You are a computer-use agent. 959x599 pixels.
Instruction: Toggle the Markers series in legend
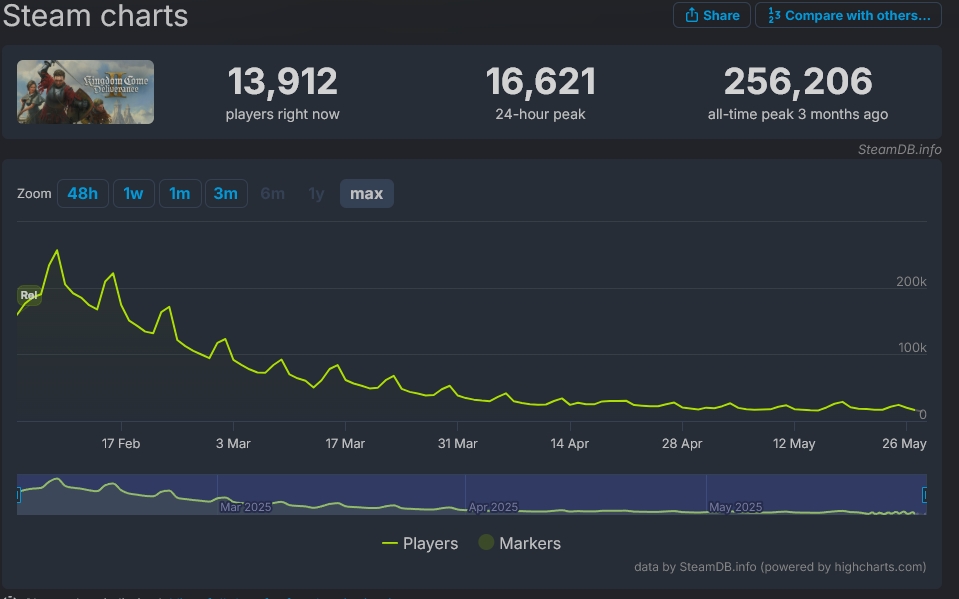[519, 543]
